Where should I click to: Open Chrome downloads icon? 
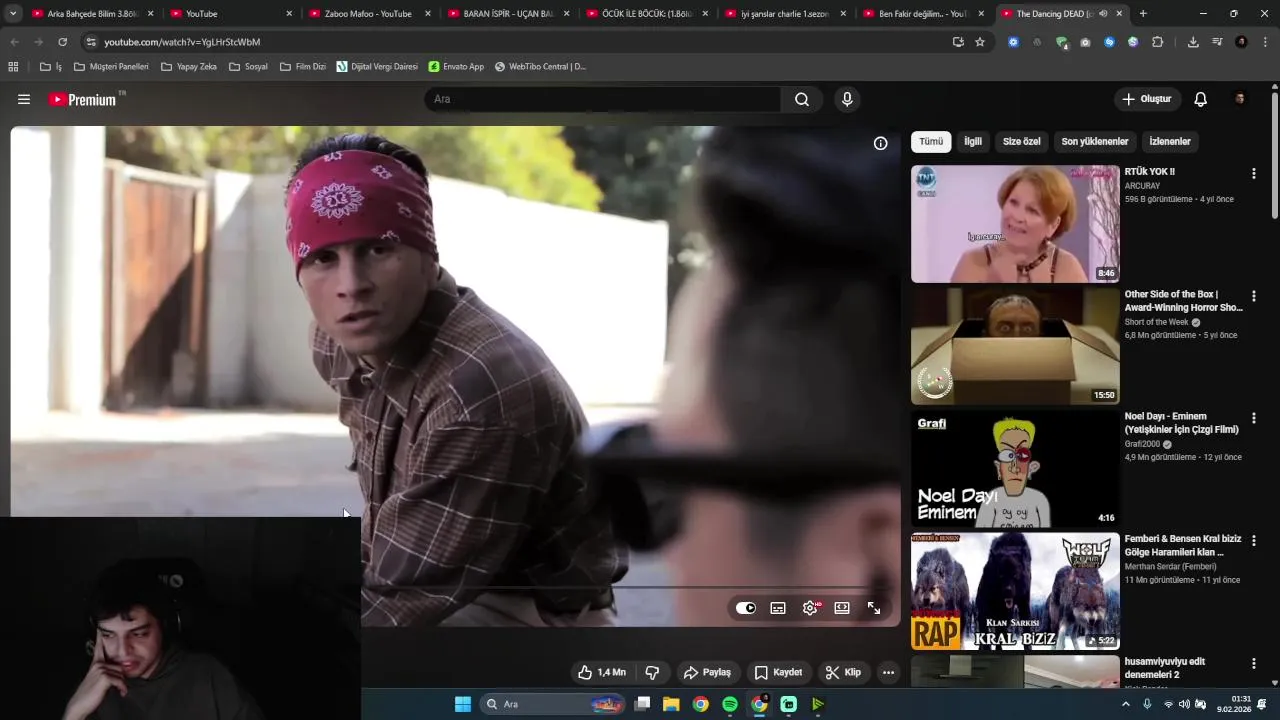[x=1193, y=42]
